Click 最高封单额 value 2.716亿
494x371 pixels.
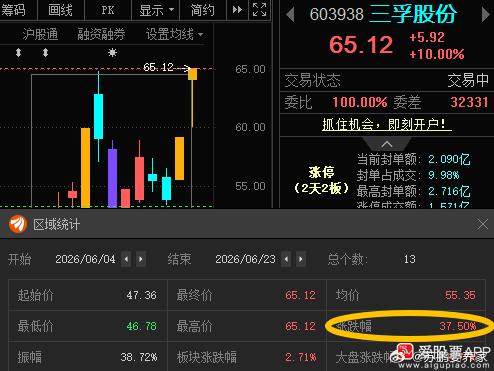(449, 191)
